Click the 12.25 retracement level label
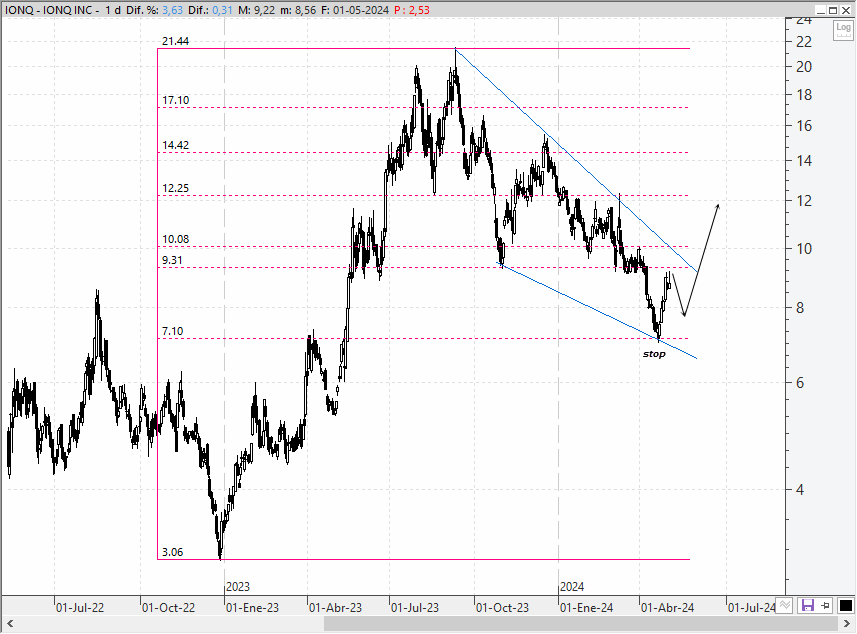Screen dimensions: 857x634 pyautogui.click(x=175, y=188)
